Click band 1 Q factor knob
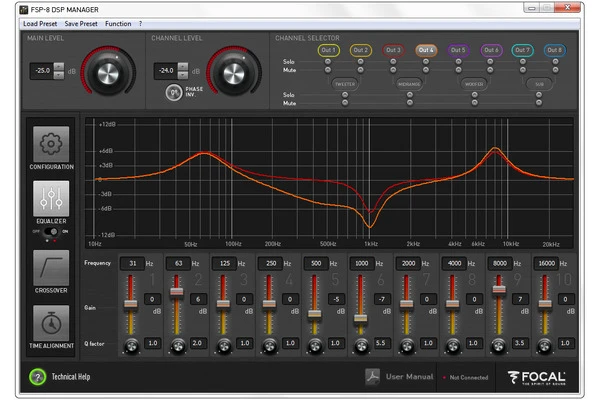 [131, 346]
